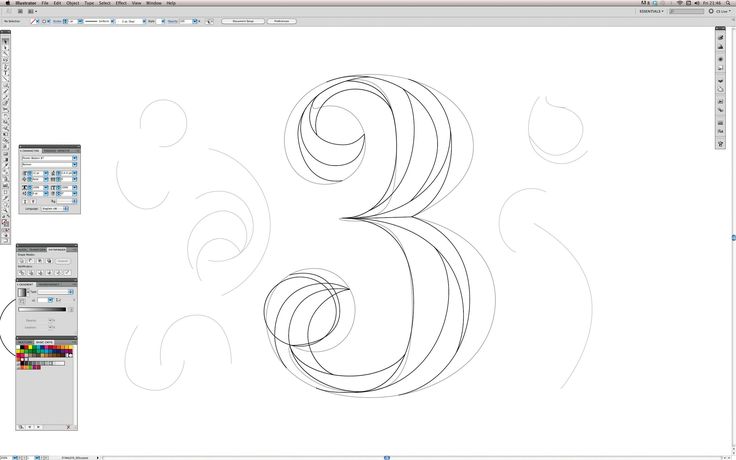The width and height of the screenshot is (736, 460).
Task: Click the Minus Back pathfinder icon
Action: click(x=67, y=273)
